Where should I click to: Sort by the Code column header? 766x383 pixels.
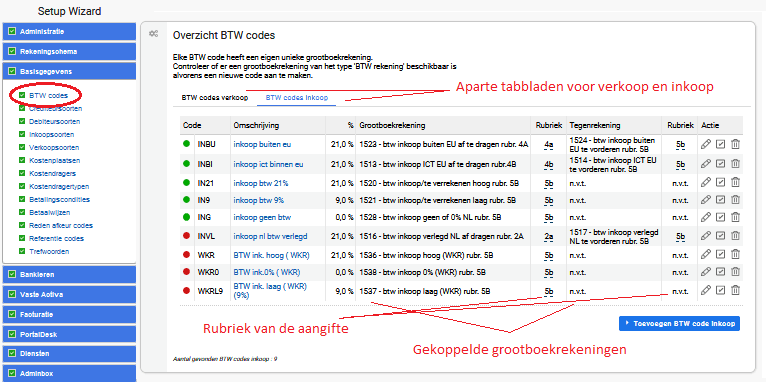click(x=192, y=126)
